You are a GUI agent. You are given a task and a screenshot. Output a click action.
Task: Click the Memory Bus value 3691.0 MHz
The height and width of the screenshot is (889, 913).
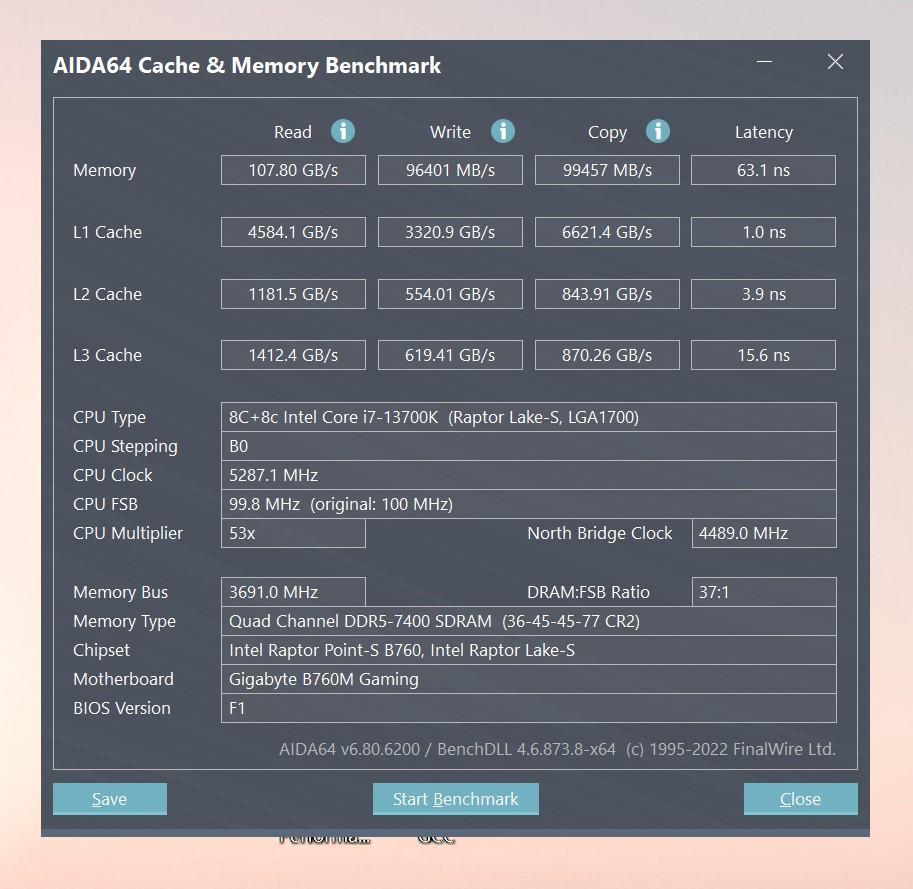(293, 592)
